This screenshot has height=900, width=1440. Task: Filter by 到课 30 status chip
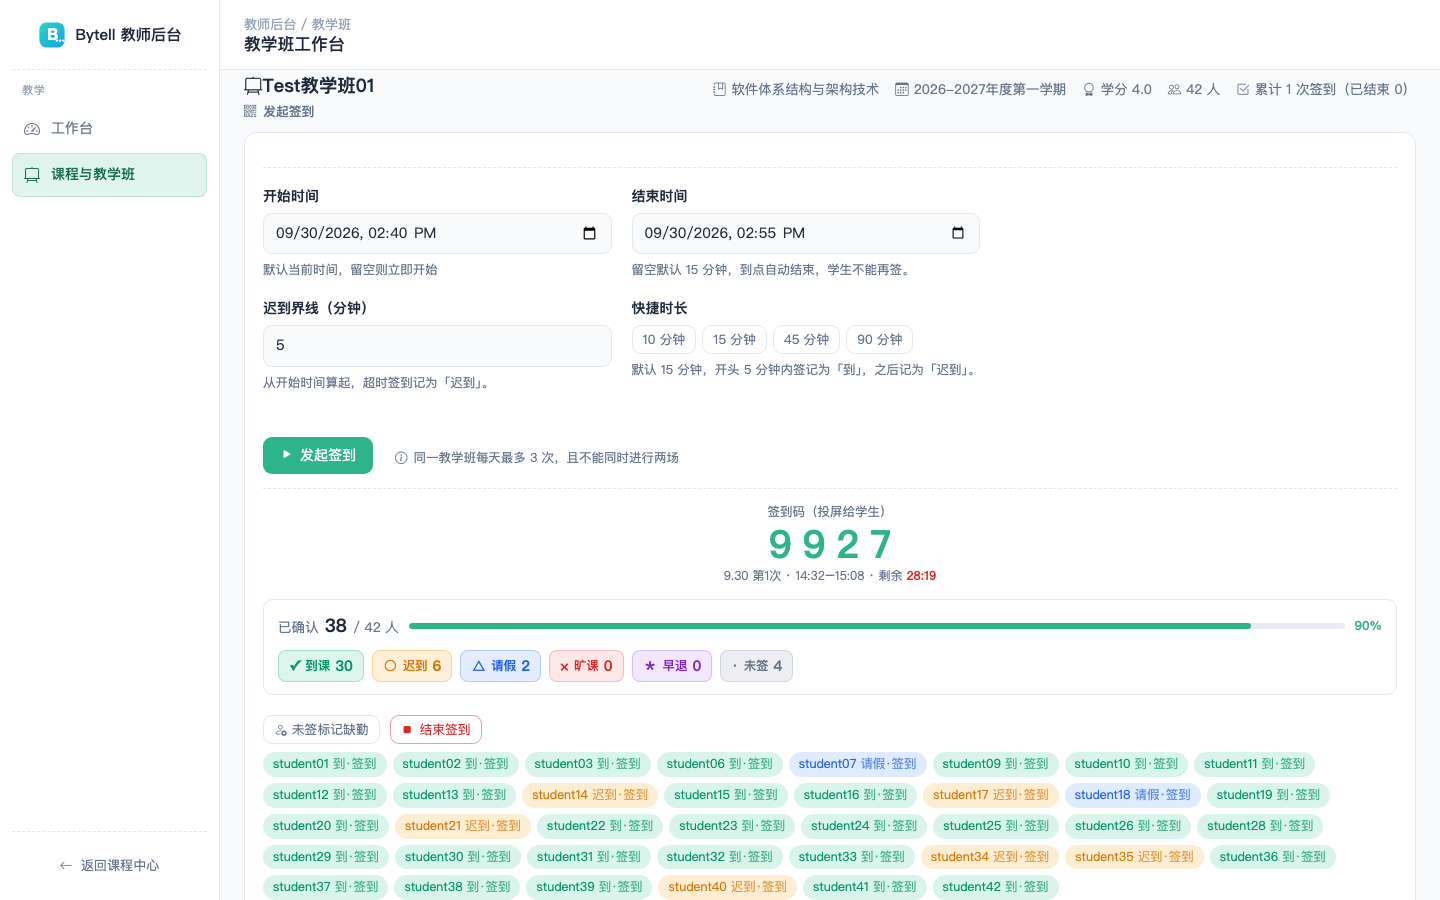pos(321,666)
